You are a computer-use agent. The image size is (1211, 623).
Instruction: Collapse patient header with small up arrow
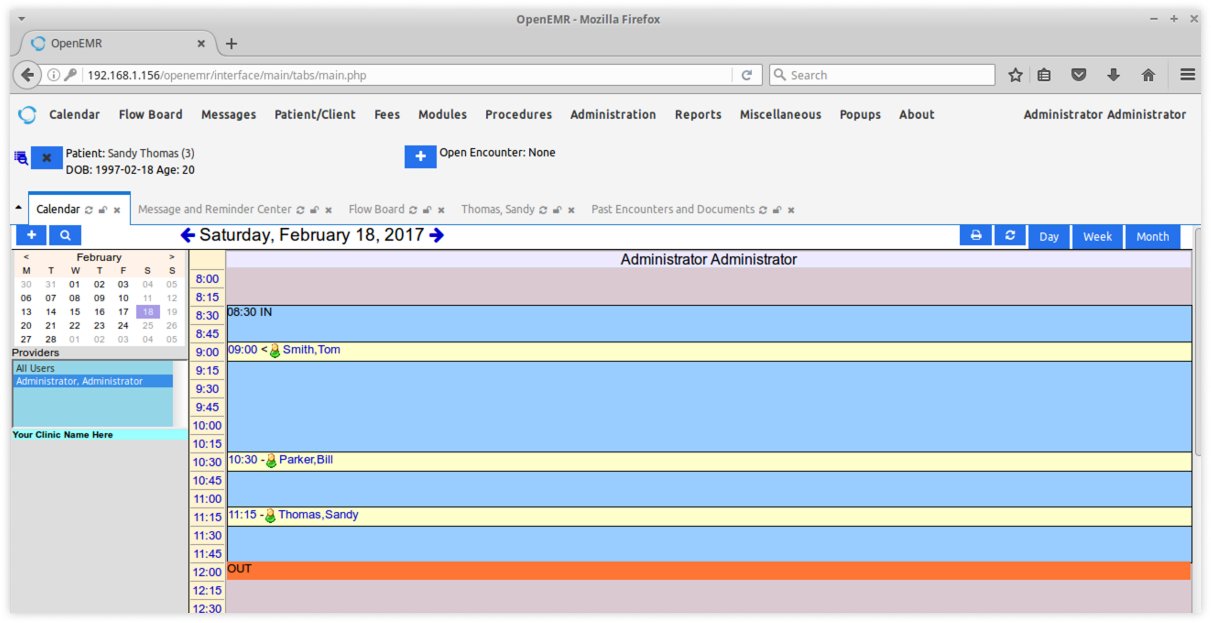pos(18,208)
